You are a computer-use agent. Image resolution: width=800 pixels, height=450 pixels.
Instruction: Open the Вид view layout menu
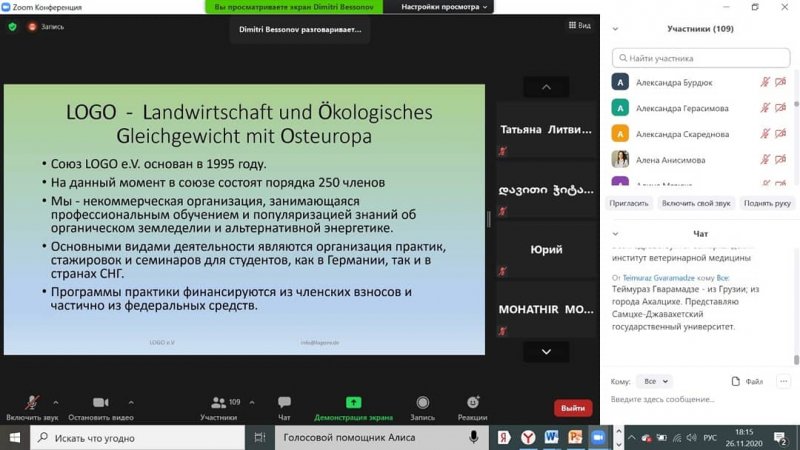(580, 25)
